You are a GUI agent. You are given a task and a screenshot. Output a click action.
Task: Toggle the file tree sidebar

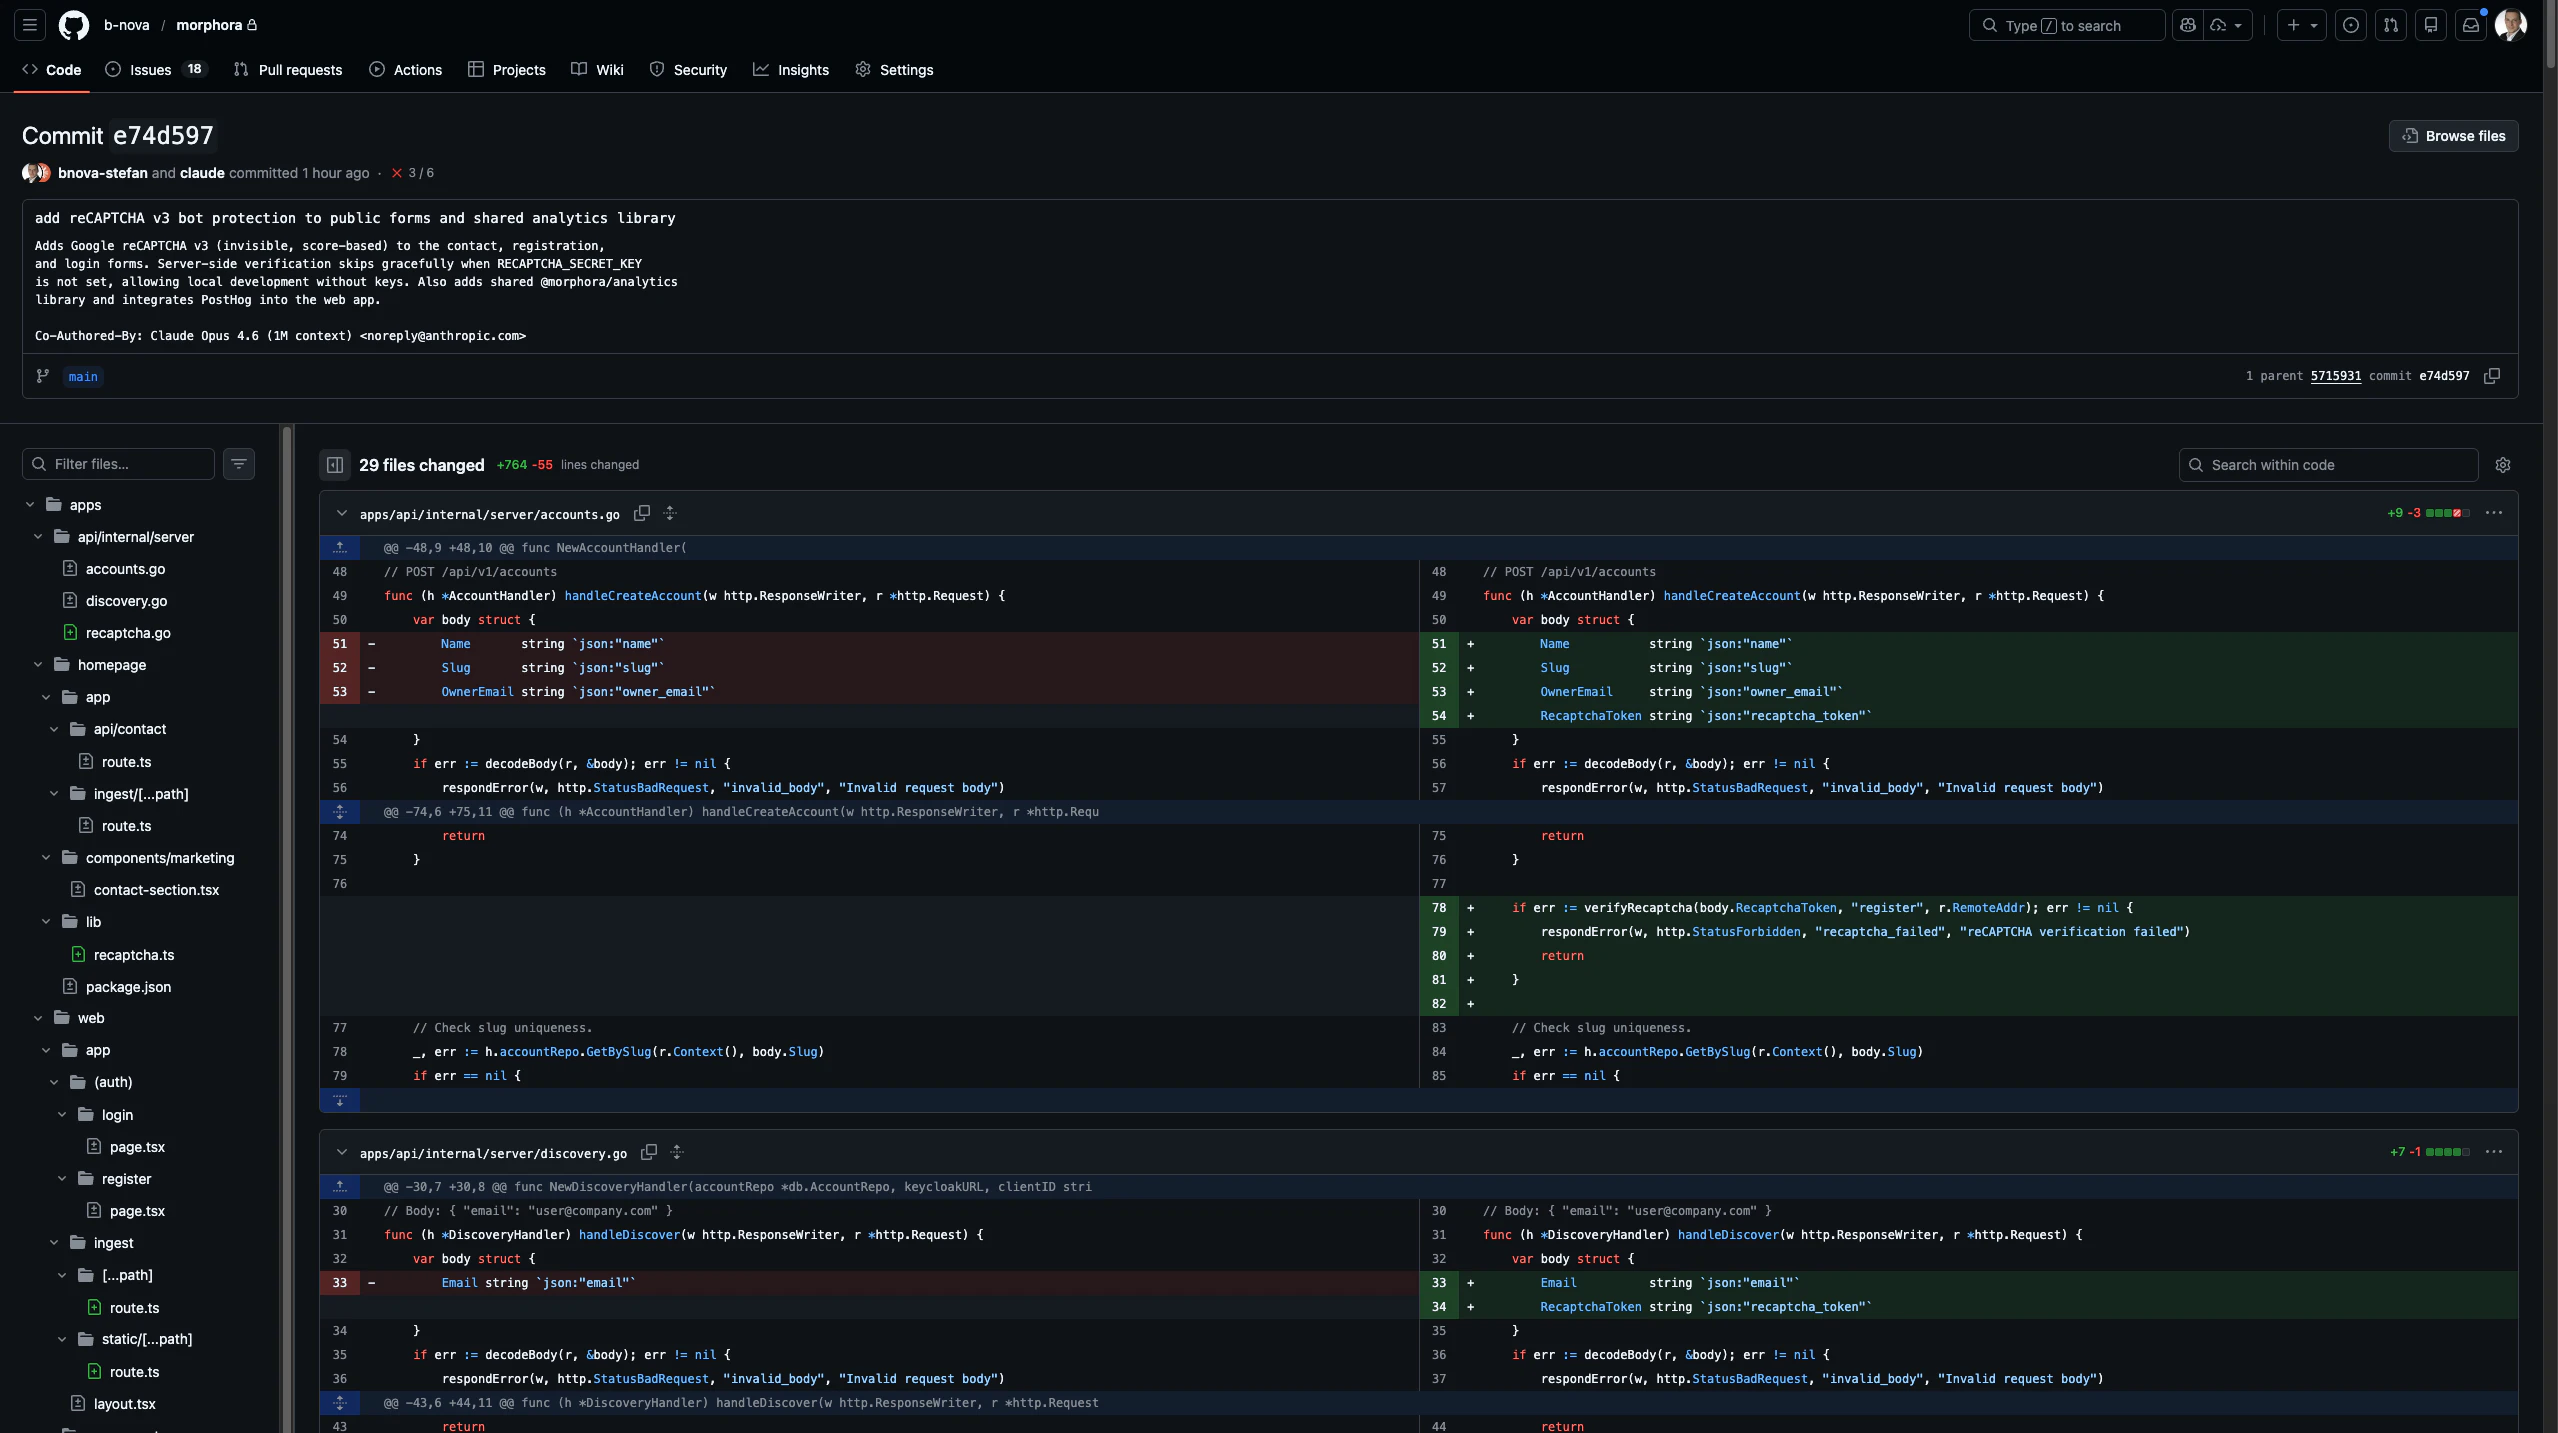[x=335, y=465]
